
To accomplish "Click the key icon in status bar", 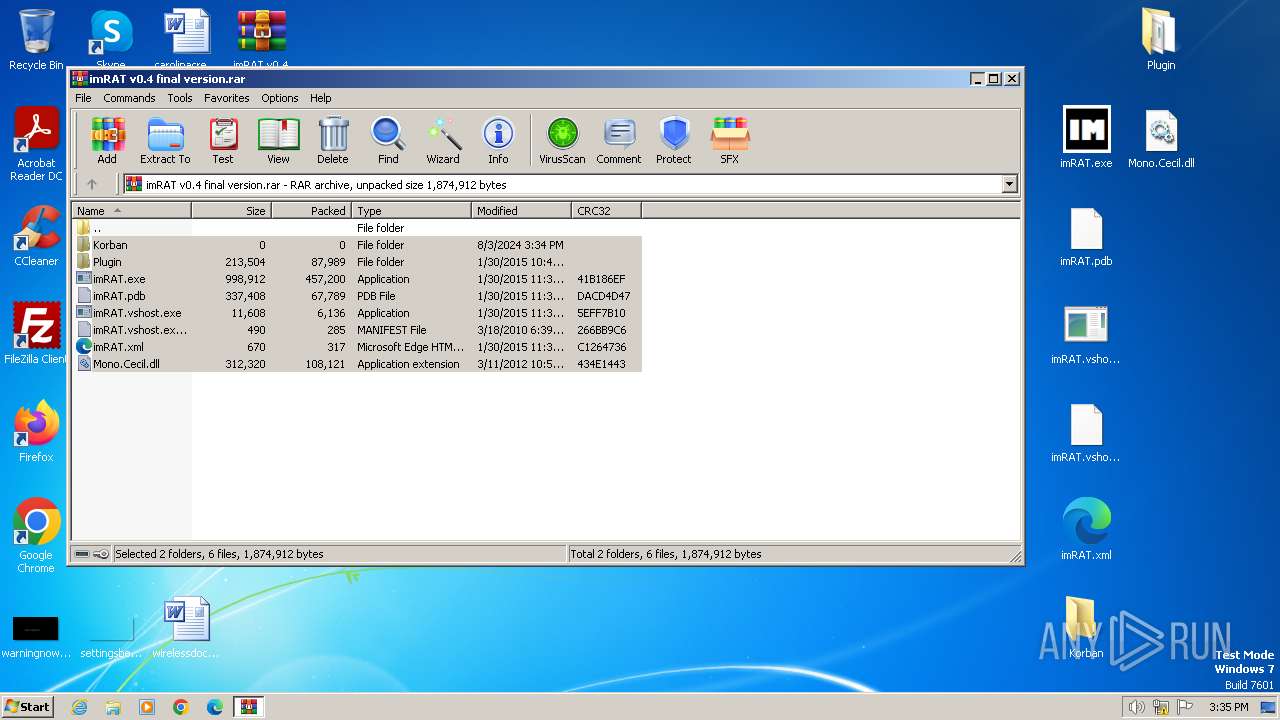I will coord(101,554).
